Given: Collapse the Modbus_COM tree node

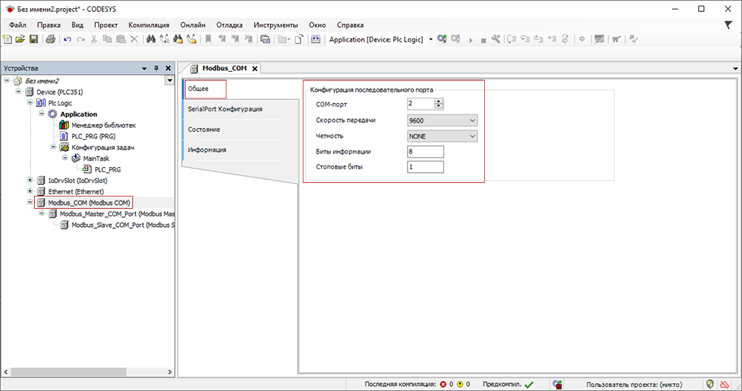Looking at the screenshot, I should click(x=30, y=202).
